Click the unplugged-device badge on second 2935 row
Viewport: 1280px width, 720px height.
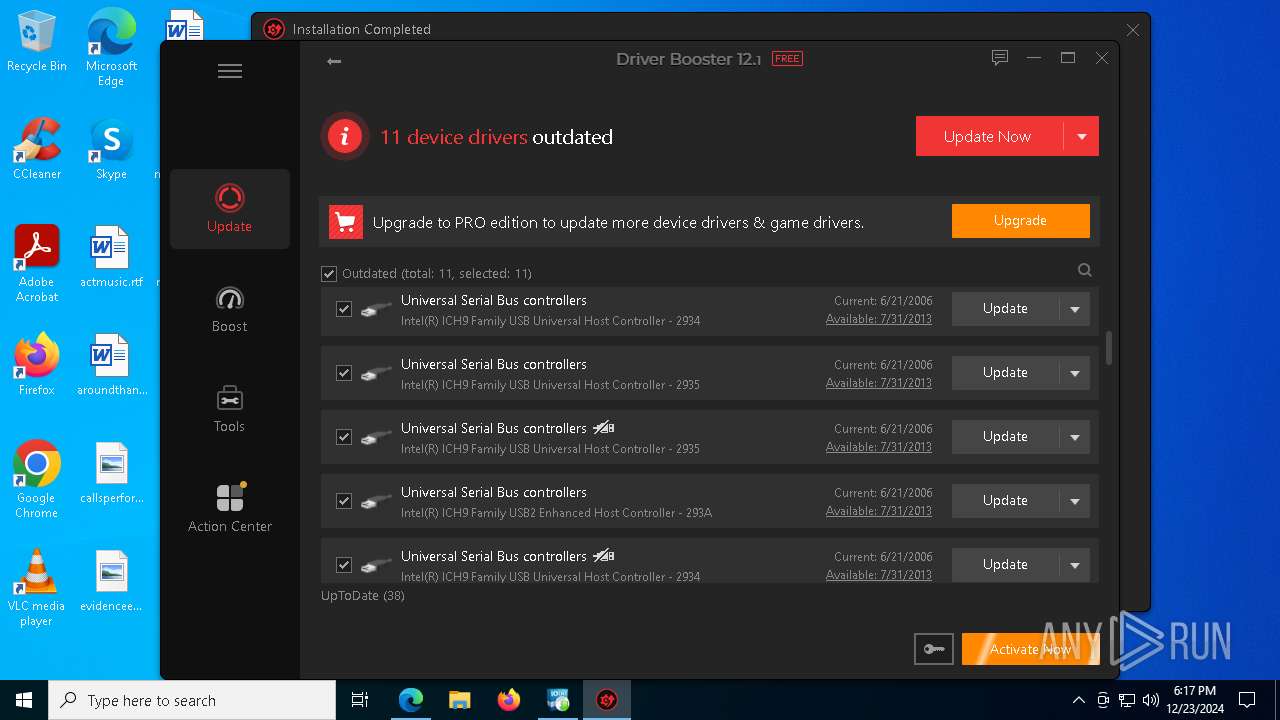(603, 428)
